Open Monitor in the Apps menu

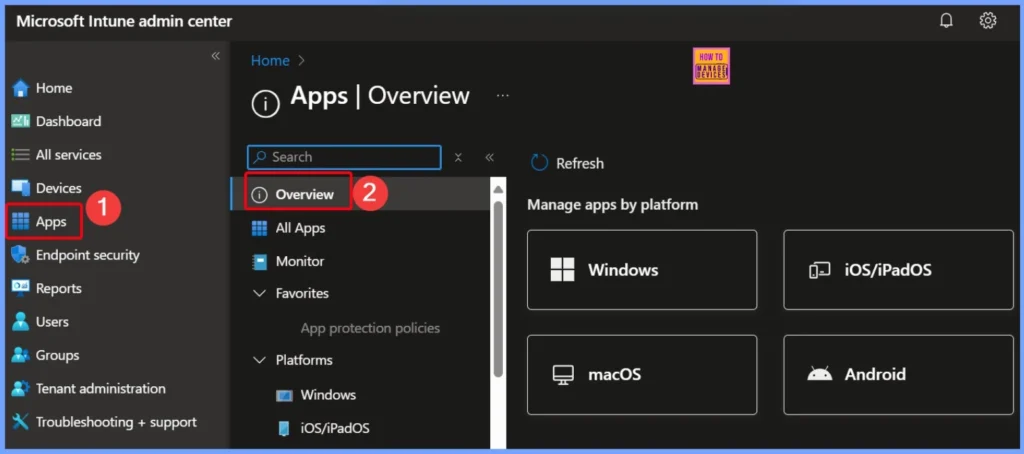300,261
